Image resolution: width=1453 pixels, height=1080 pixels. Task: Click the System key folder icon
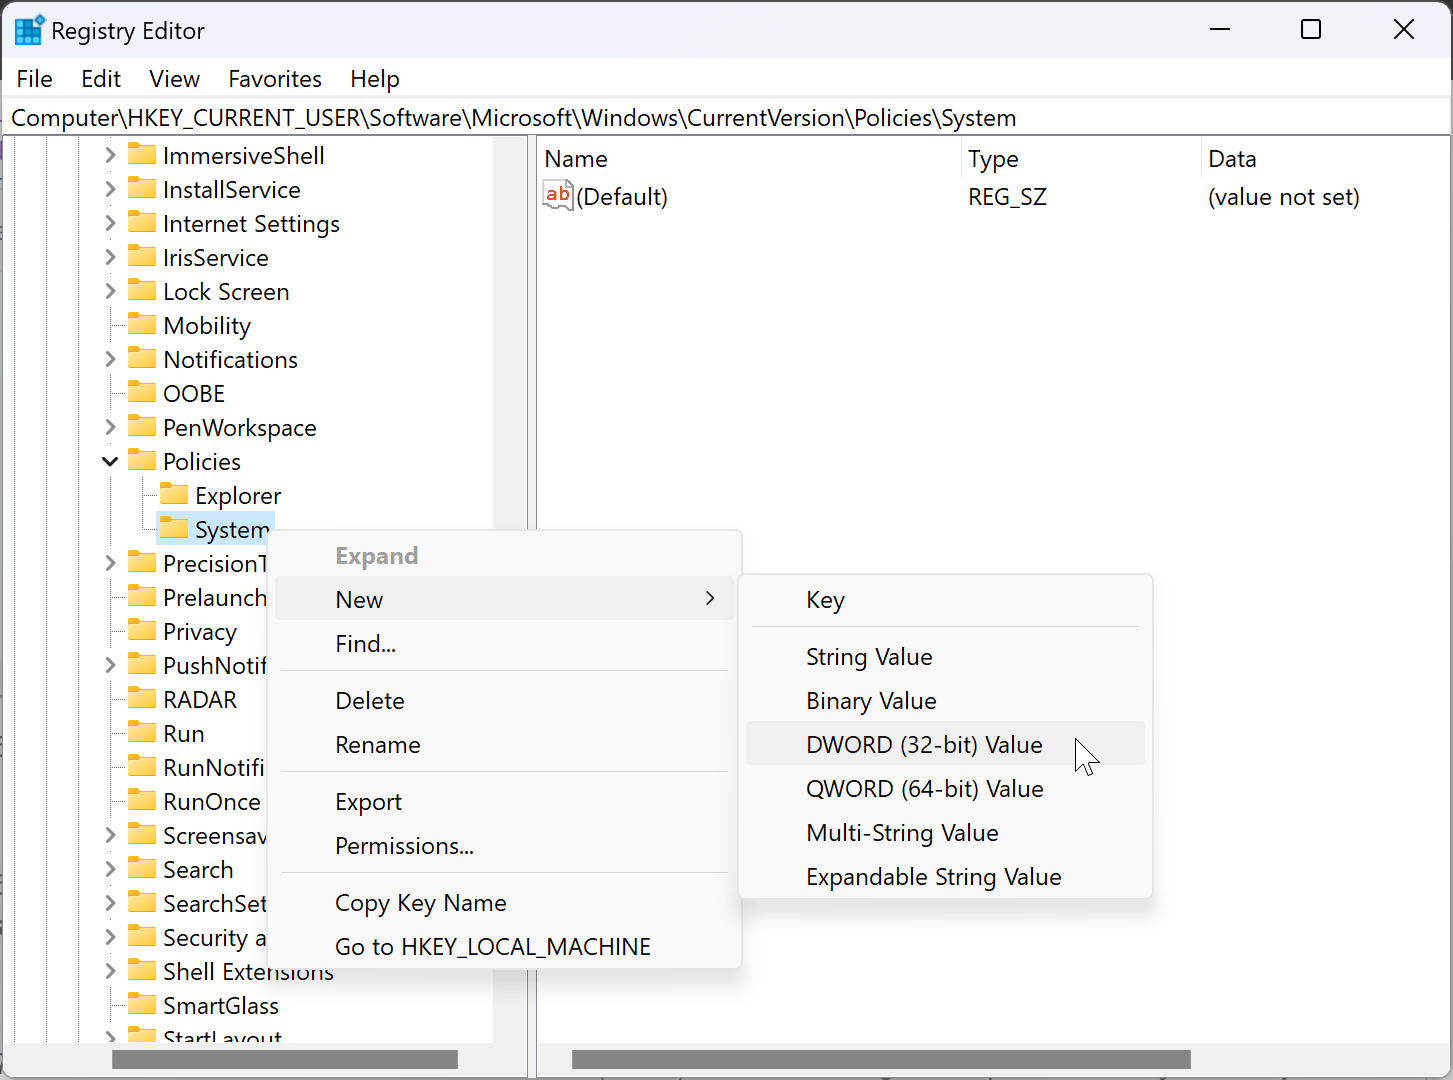(175, 529)
